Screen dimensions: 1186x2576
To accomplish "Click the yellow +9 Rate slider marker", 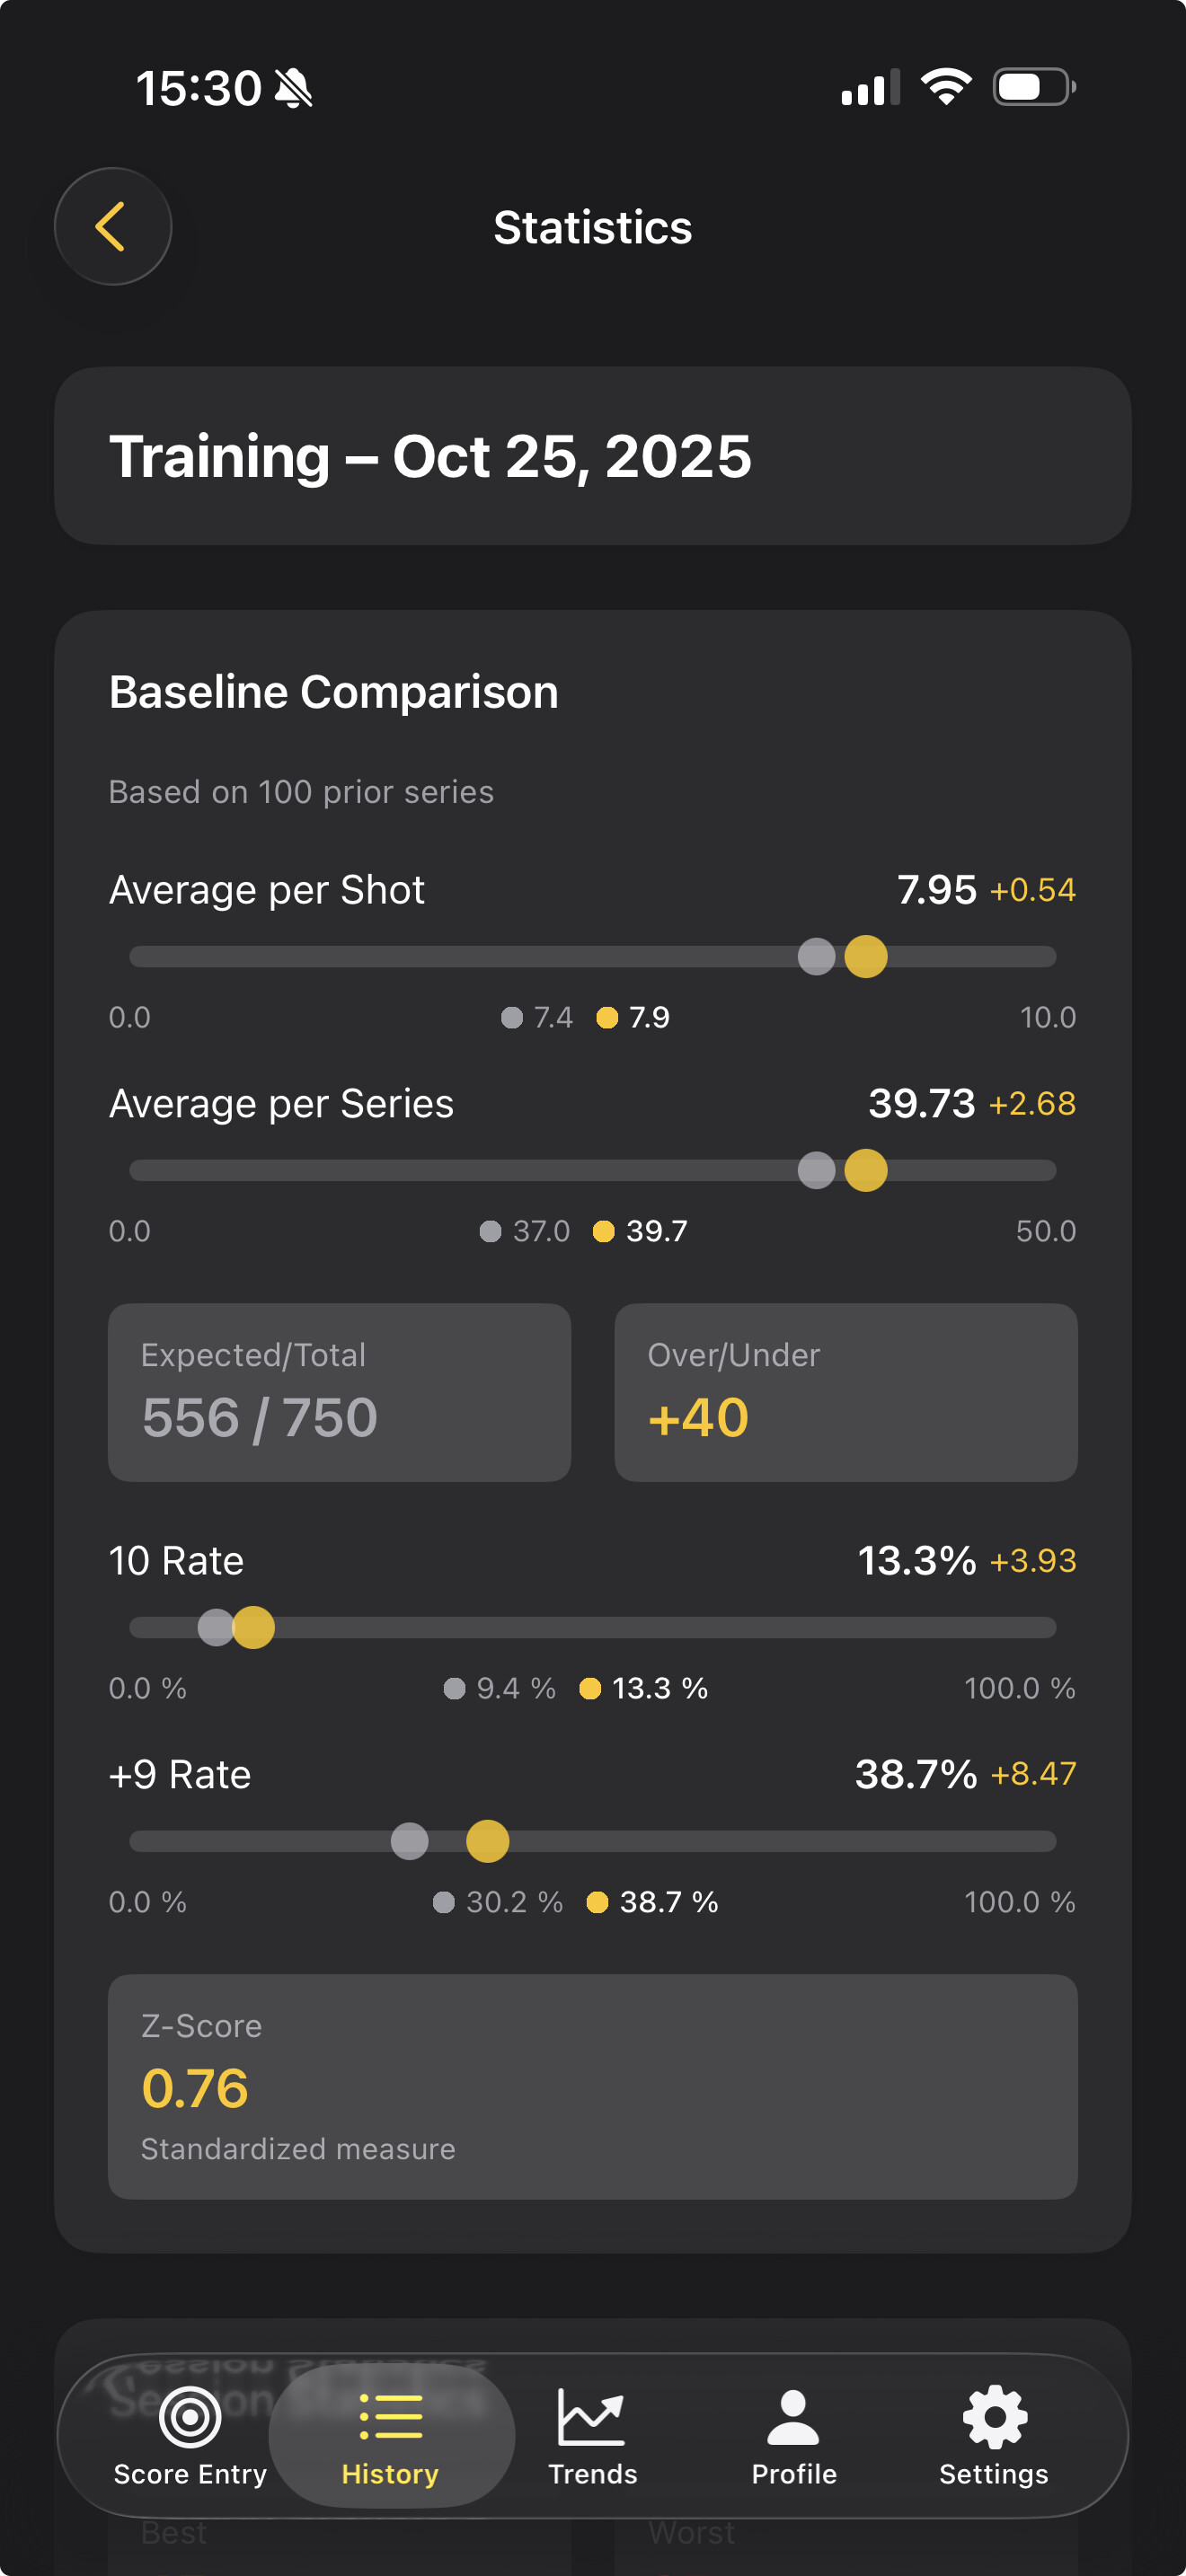I will point(488,1841).
